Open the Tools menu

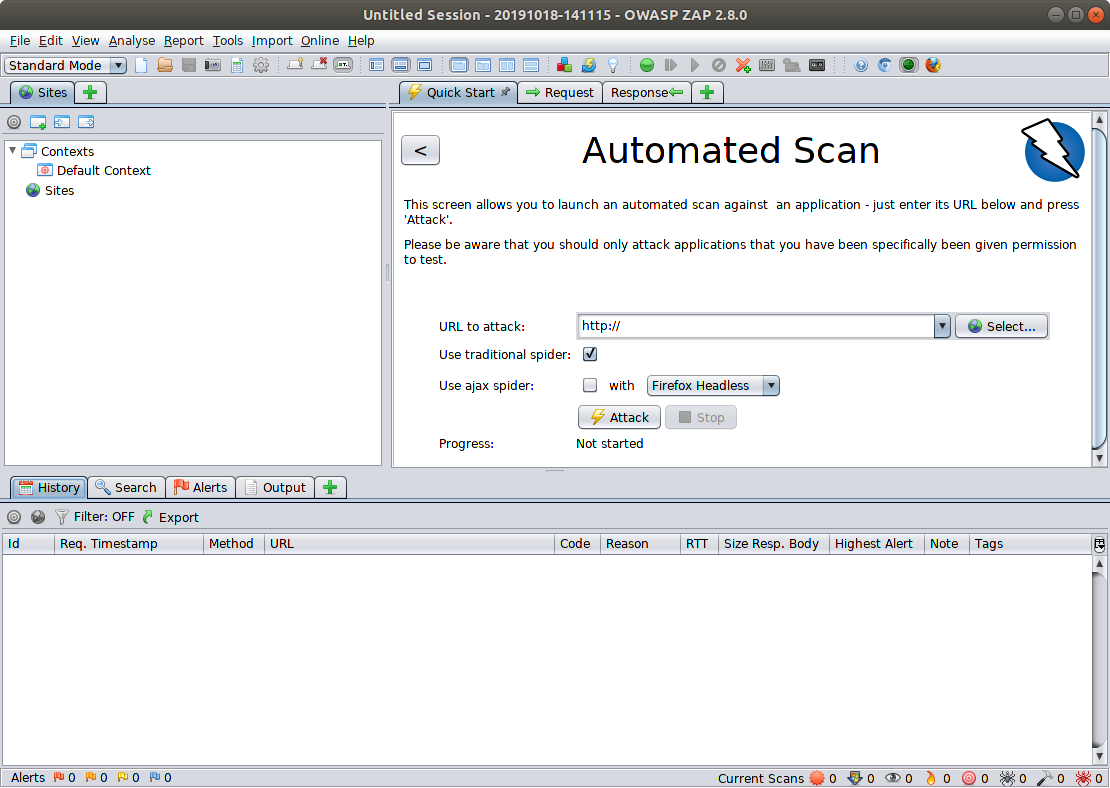coord(227,41)
